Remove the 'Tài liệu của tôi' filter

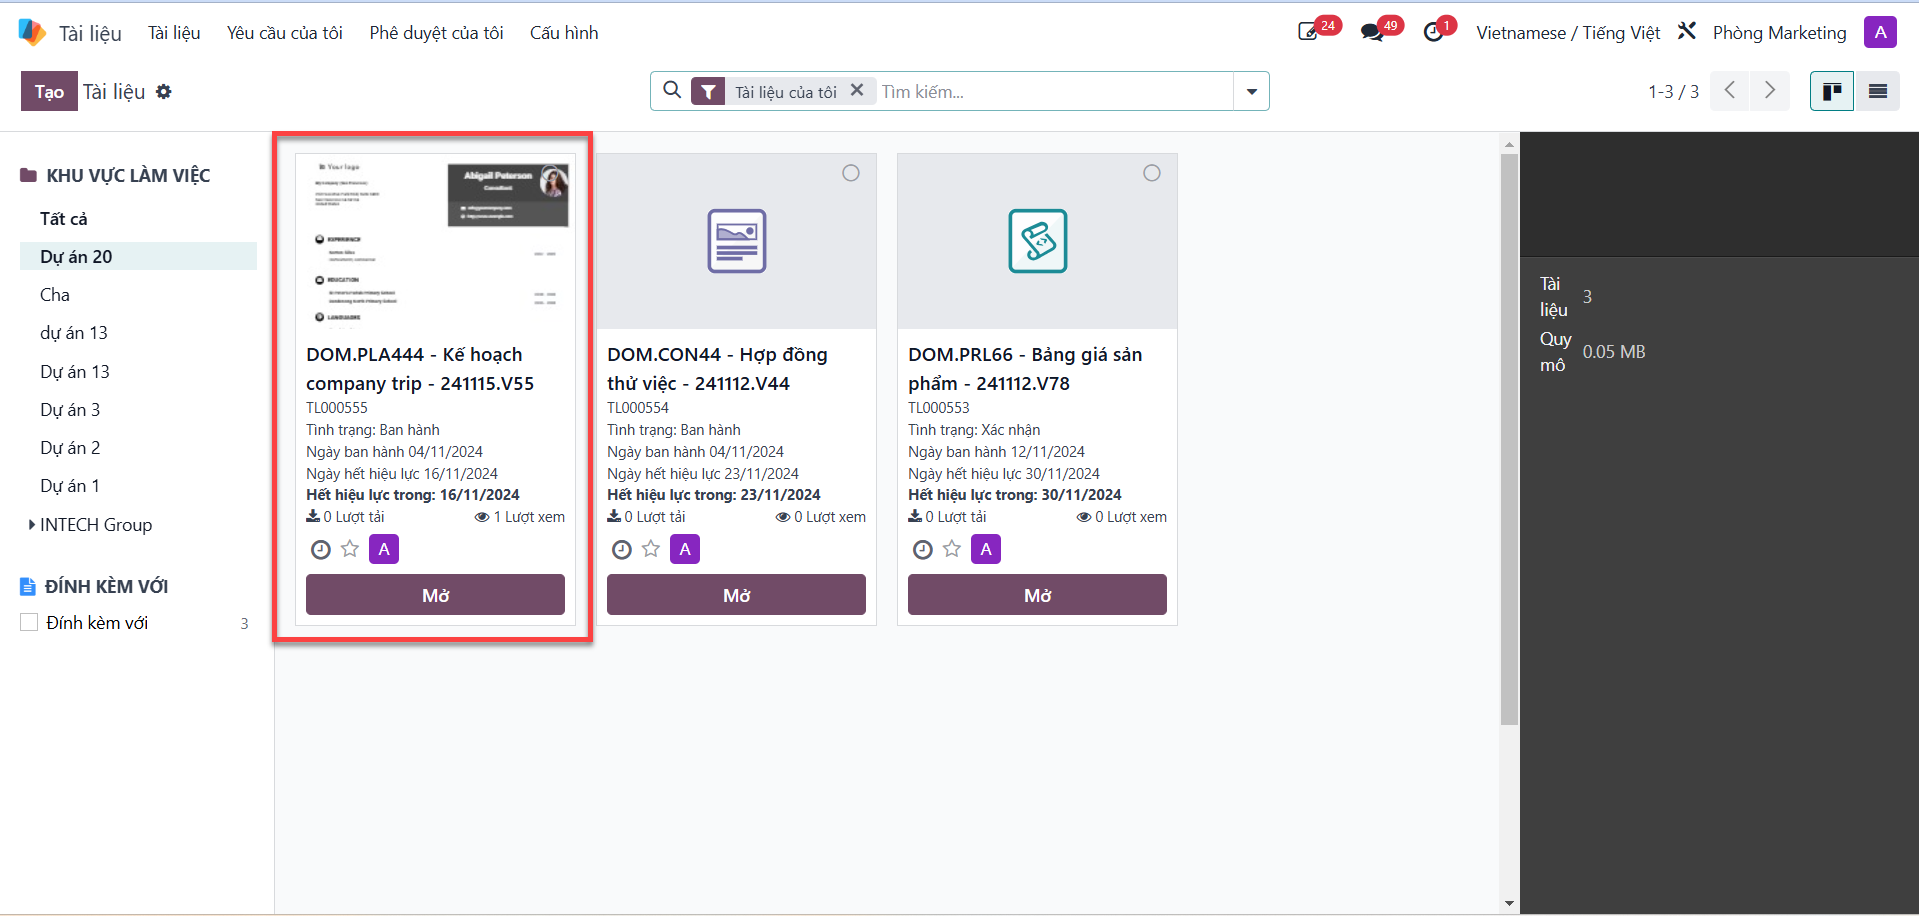pyautogui.click(x=857, y=90)
